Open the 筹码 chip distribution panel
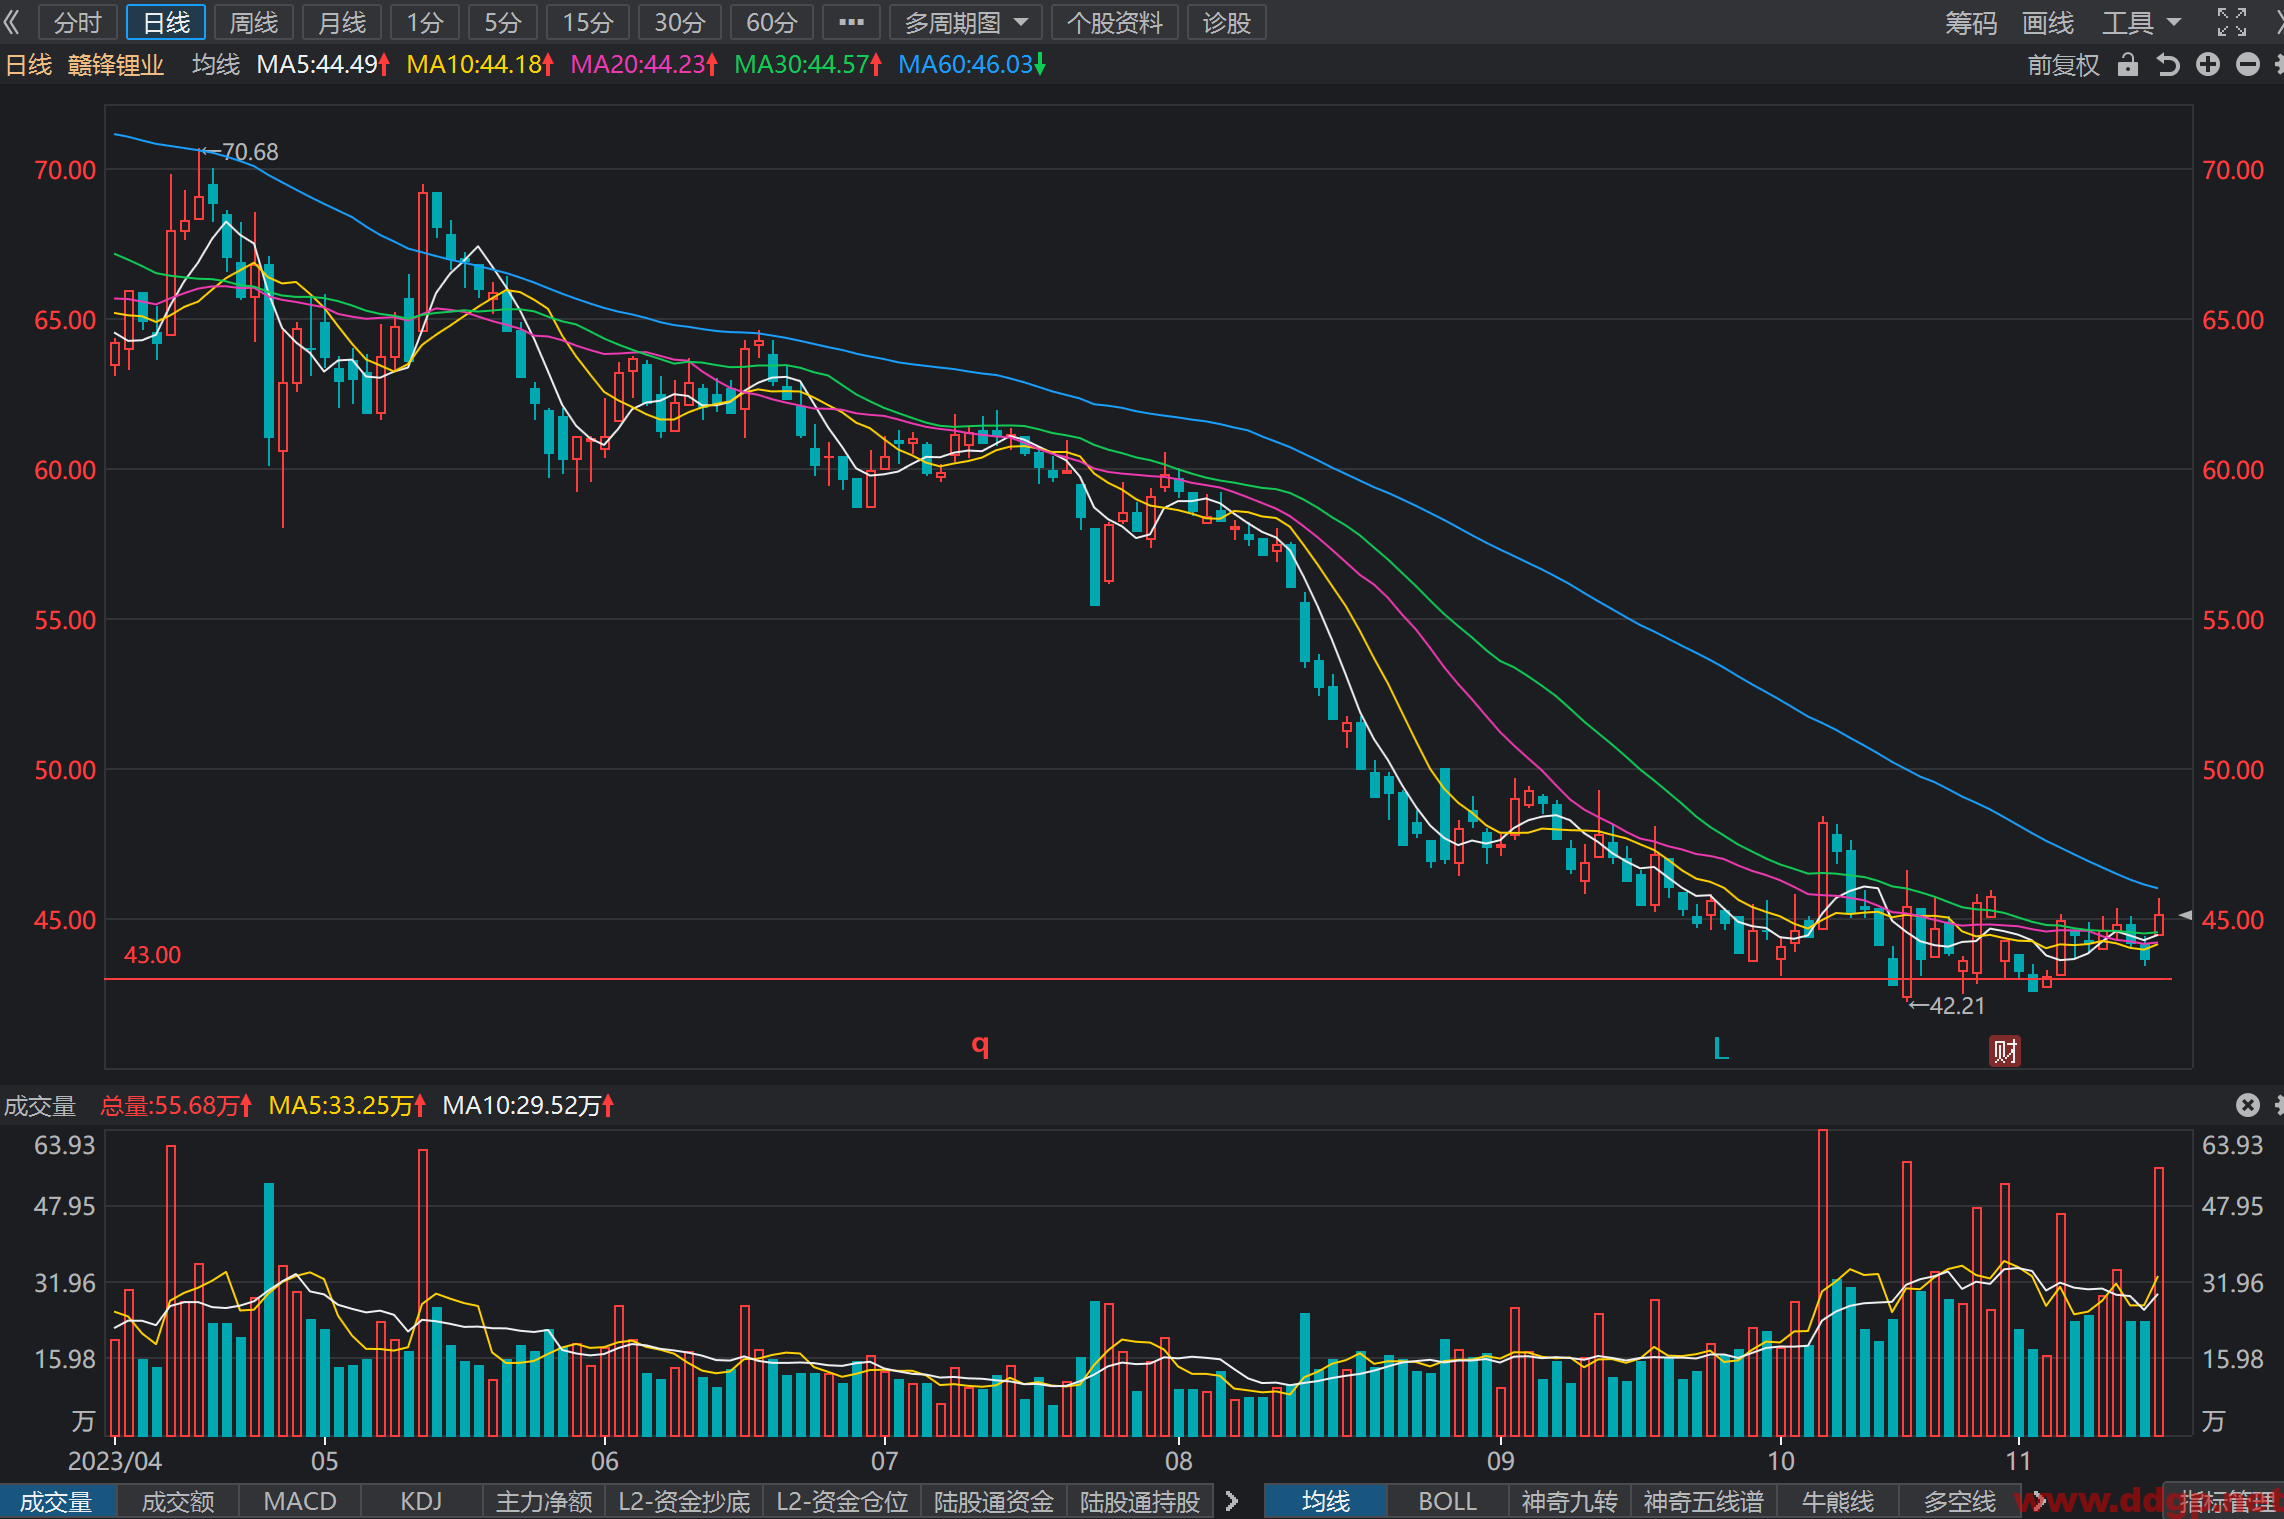 [x=1971, y=22]
